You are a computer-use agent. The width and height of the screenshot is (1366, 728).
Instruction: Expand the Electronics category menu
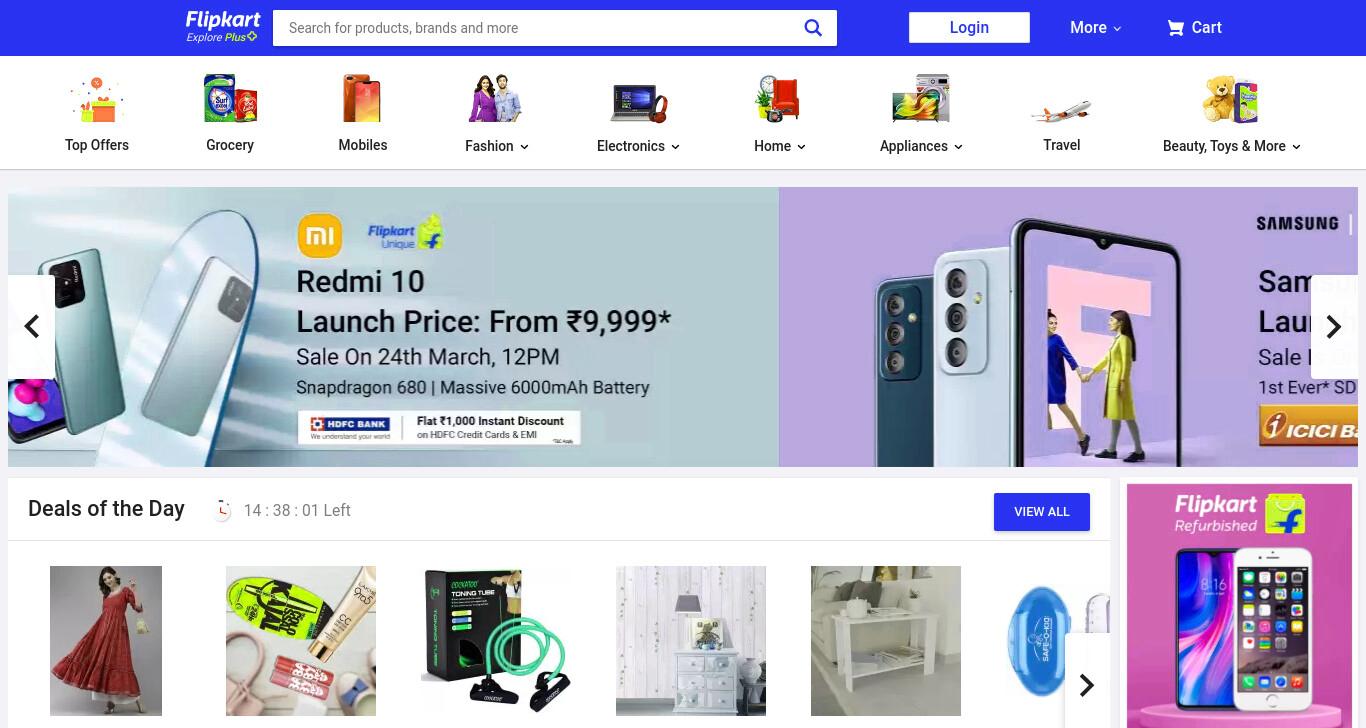pyautogui.click(x=638, y=146)
